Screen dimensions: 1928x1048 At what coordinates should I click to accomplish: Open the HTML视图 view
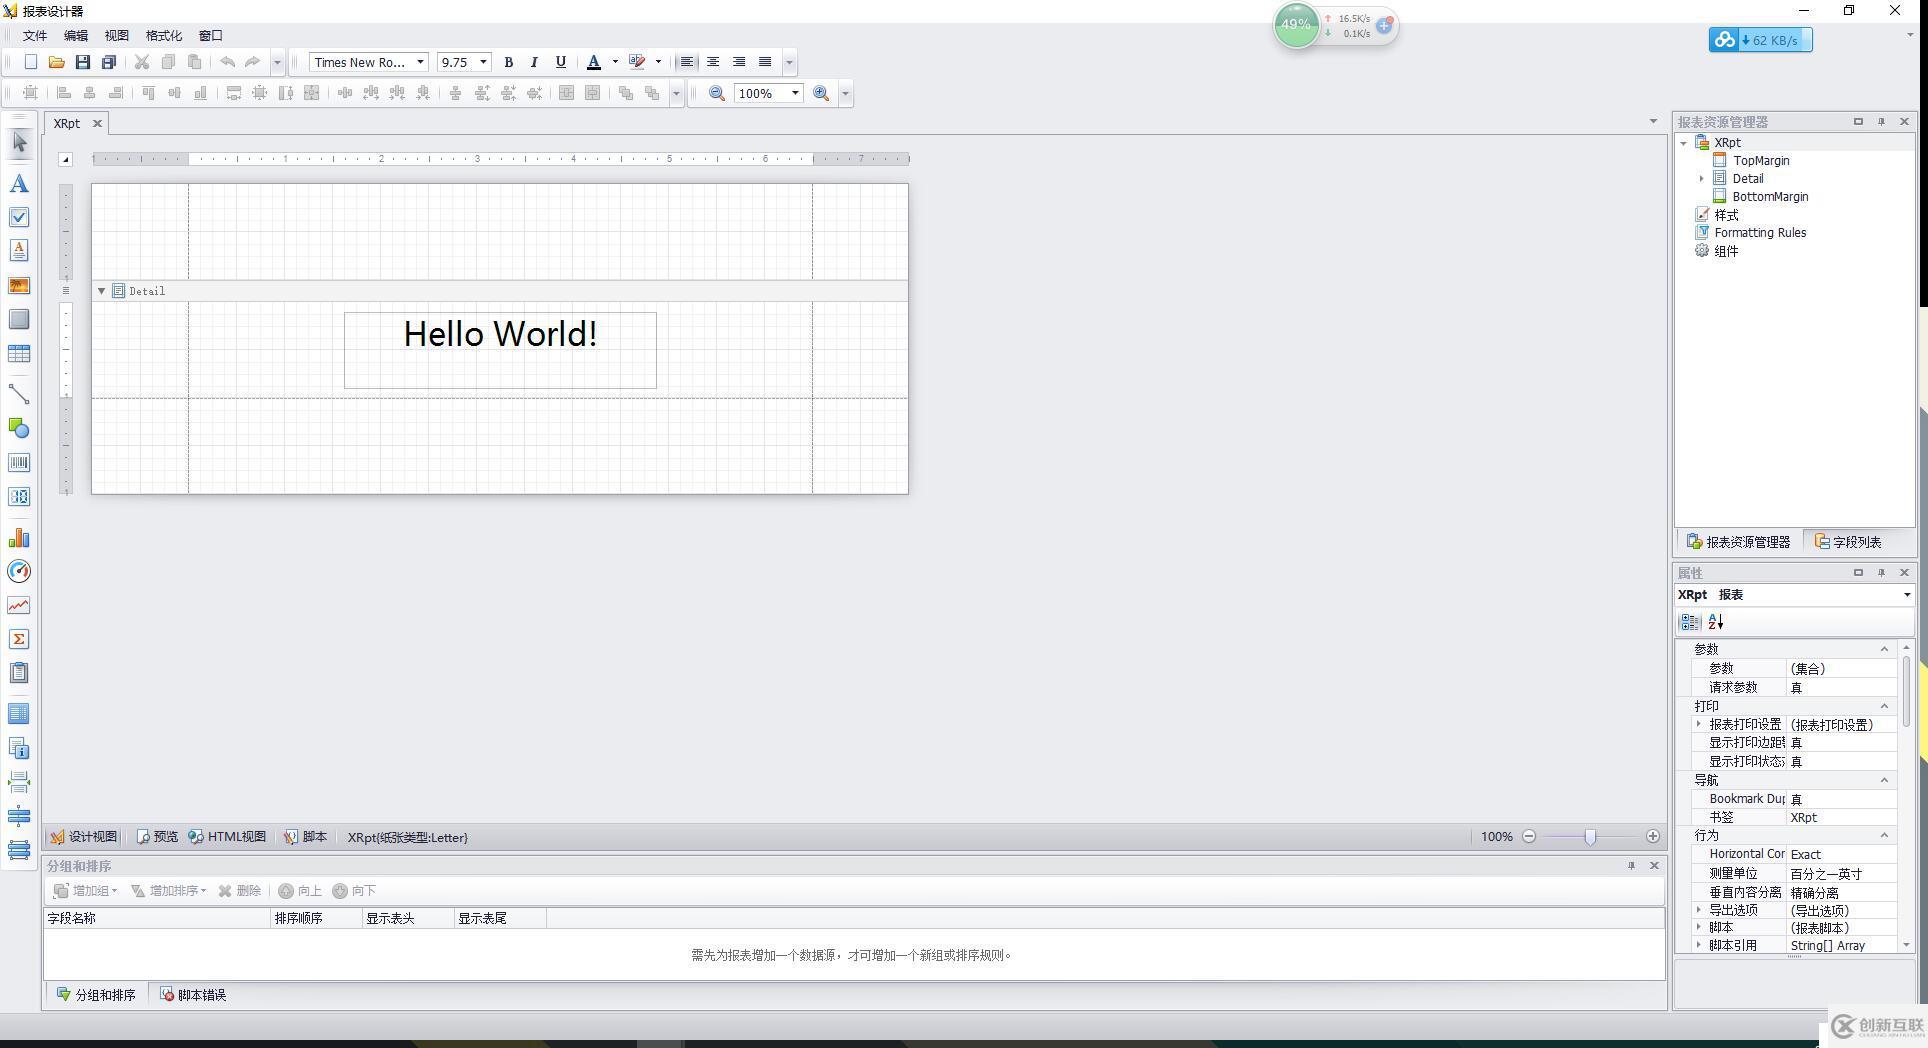click(227, 837)
